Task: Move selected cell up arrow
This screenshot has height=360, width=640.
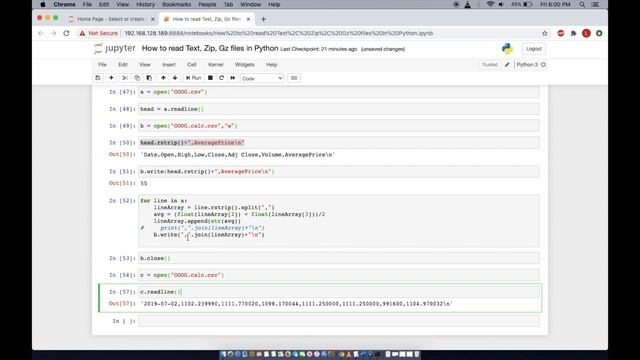Action: (x=163, y=78)
